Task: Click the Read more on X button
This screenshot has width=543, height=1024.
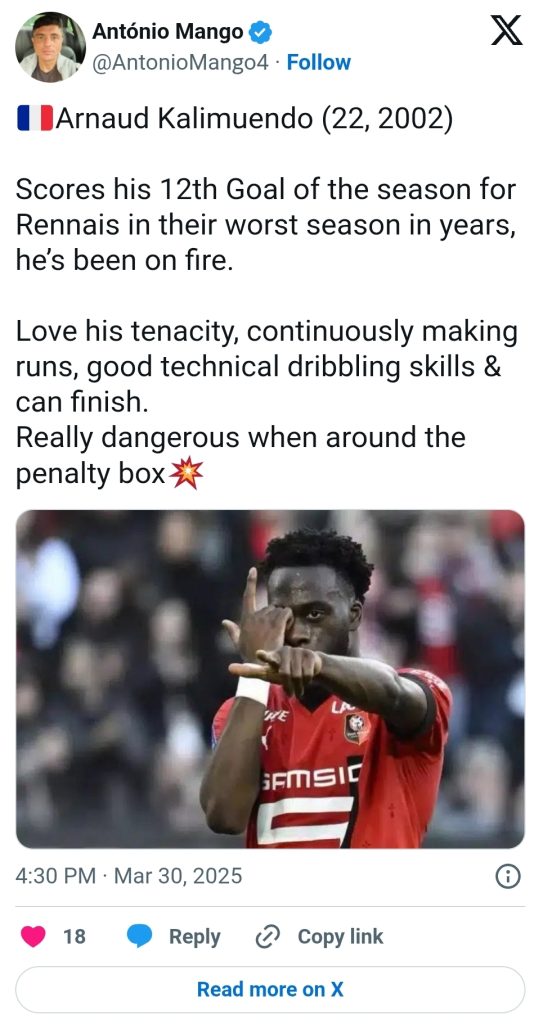Action: click(270, 989)
